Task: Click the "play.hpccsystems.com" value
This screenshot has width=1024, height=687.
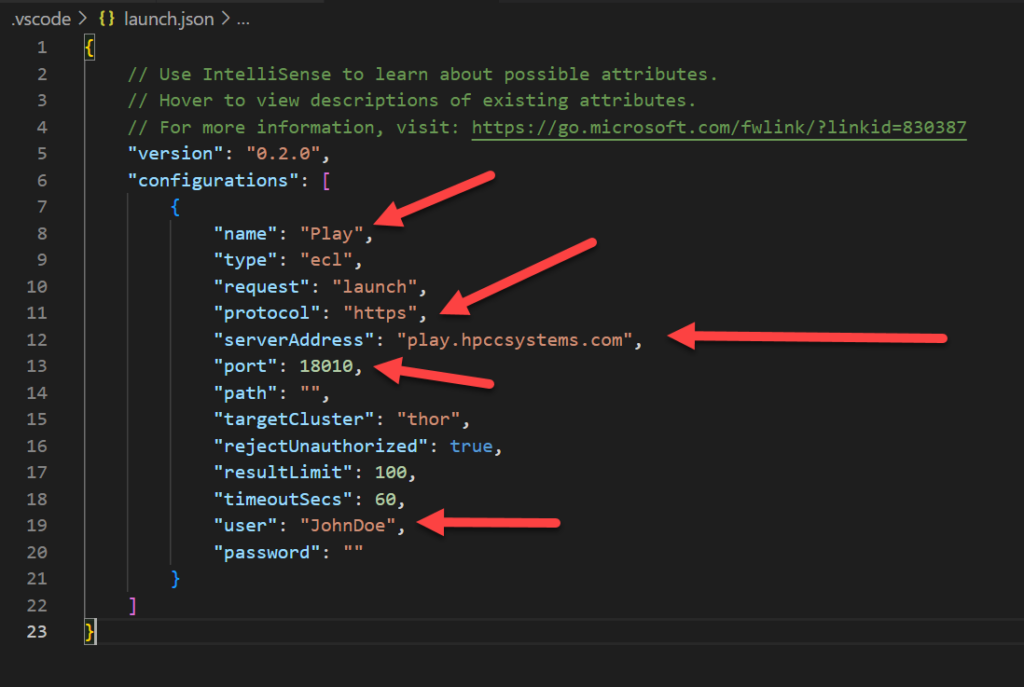Action: [x=515, y=340]
